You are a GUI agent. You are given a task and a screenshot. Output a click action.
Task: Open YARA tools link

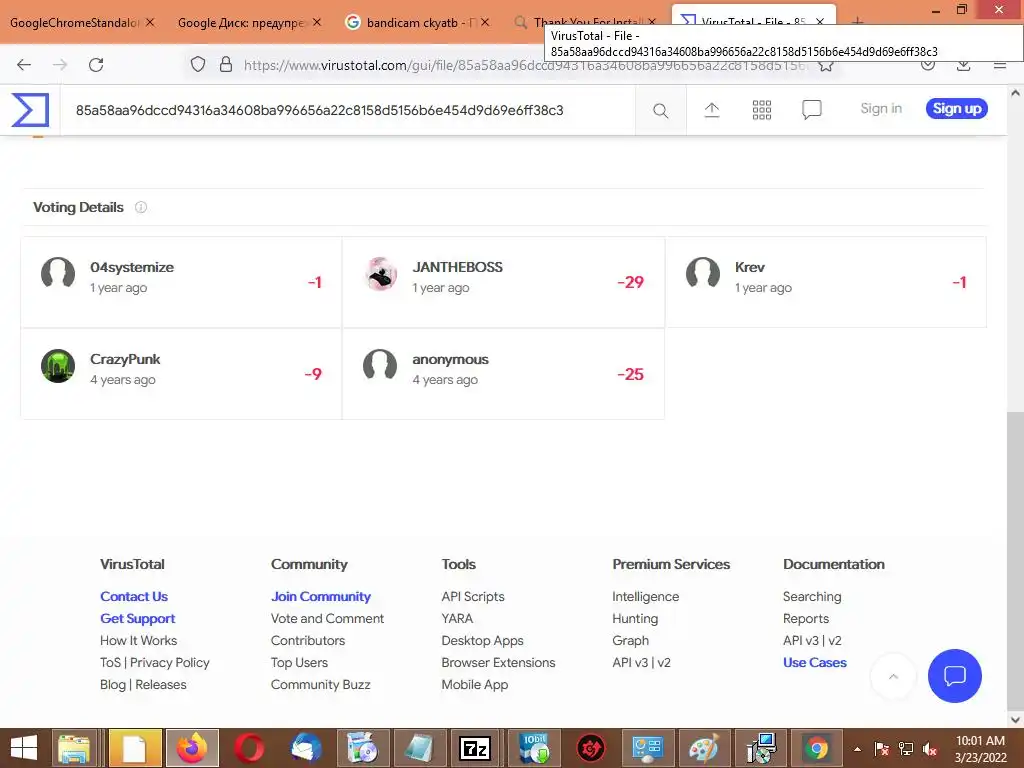point(457,618)
